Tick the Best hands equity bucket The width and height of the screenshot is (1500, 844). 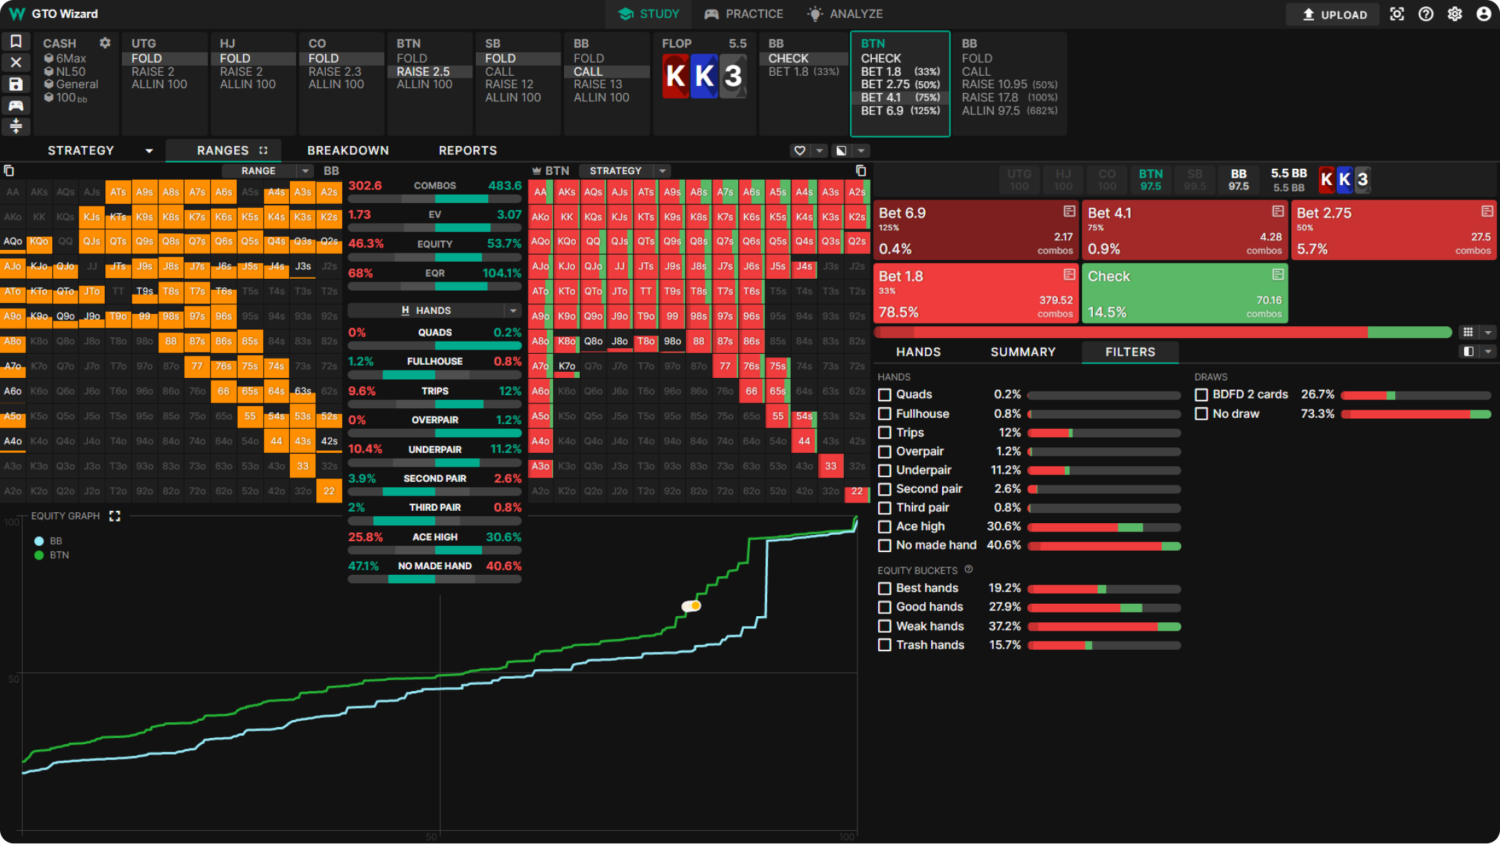(884, 588)
